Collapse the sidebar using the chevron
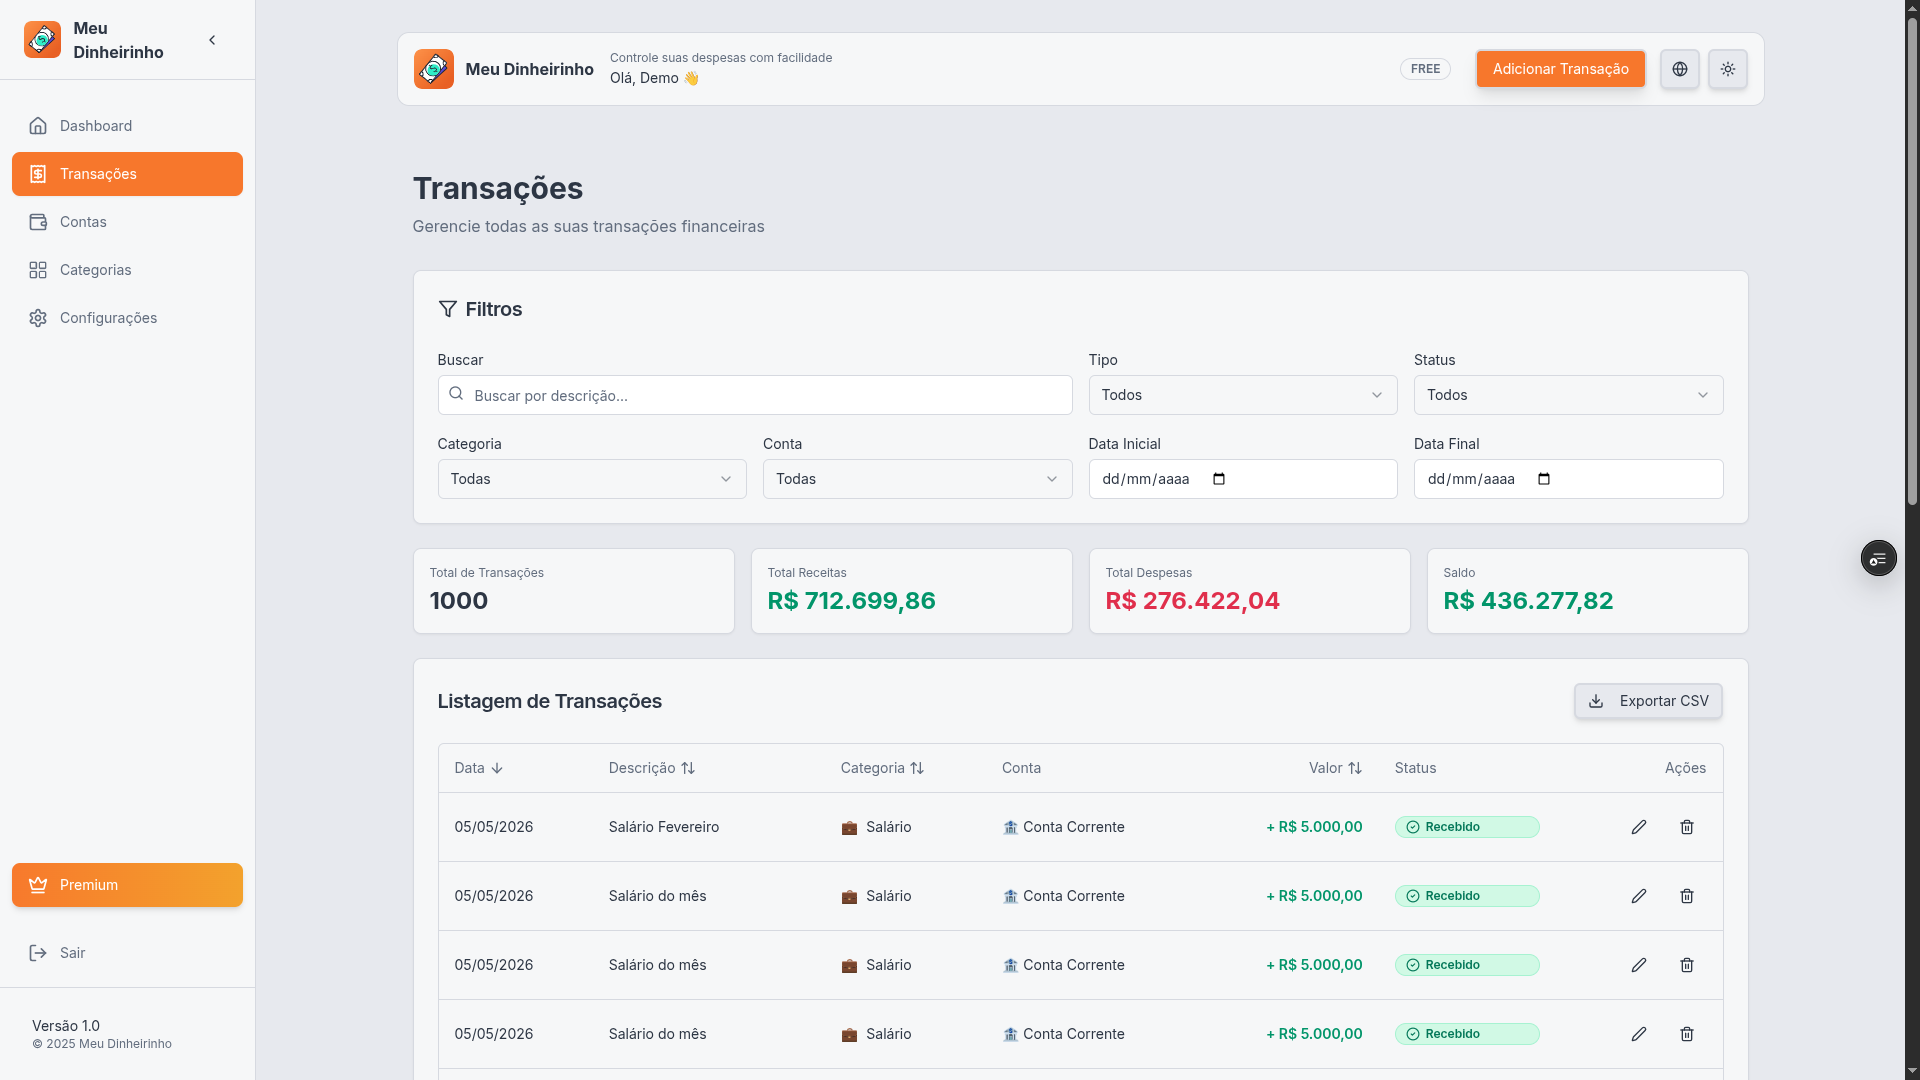Screen dimensions: 1920x1080 pos(212,40)
